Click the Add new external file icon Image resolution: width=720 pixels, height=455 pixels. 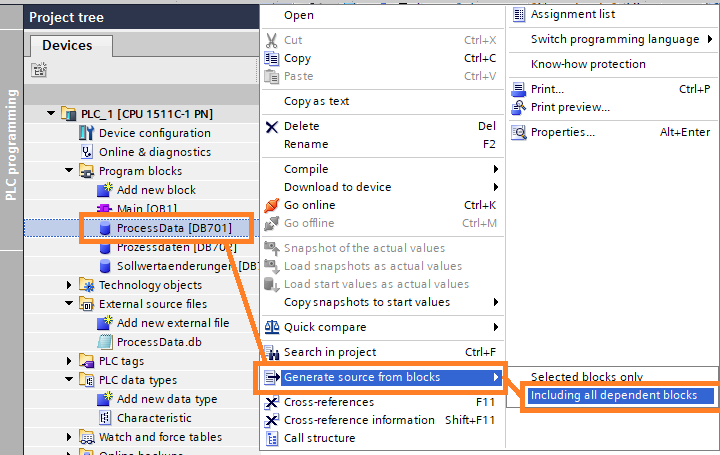coord(105,323)
